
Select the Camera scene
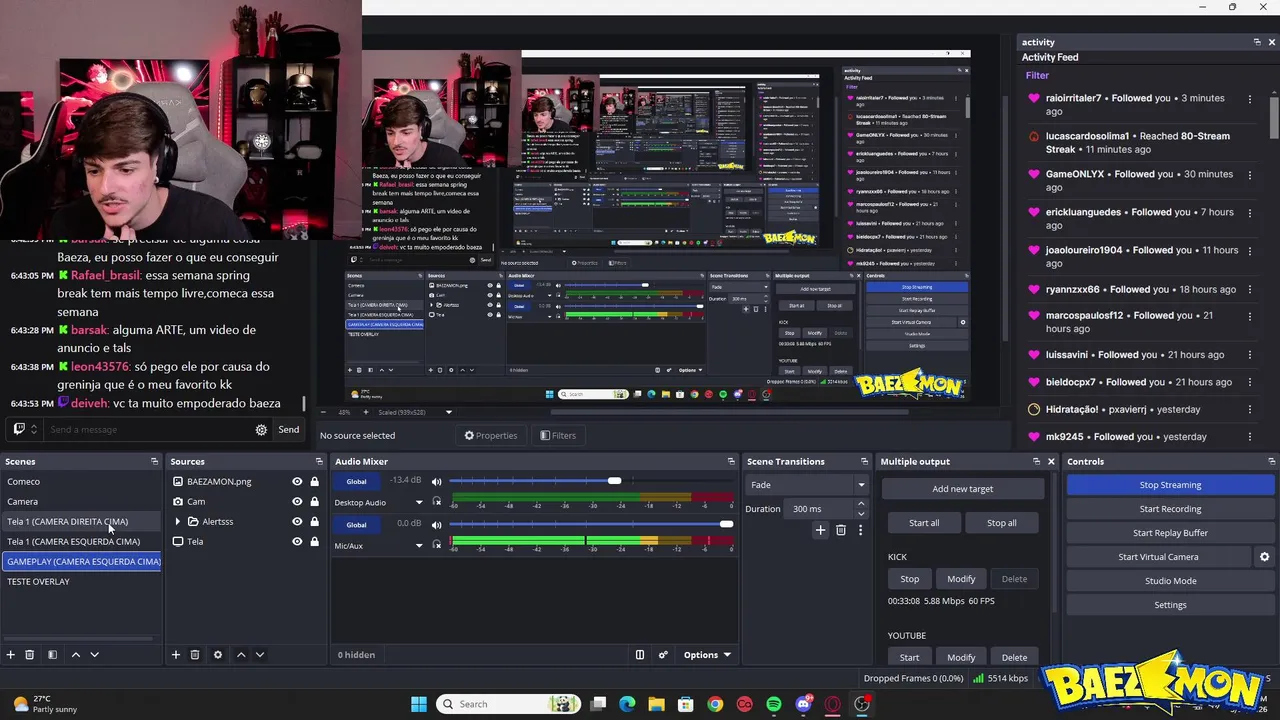click(81, 501)
